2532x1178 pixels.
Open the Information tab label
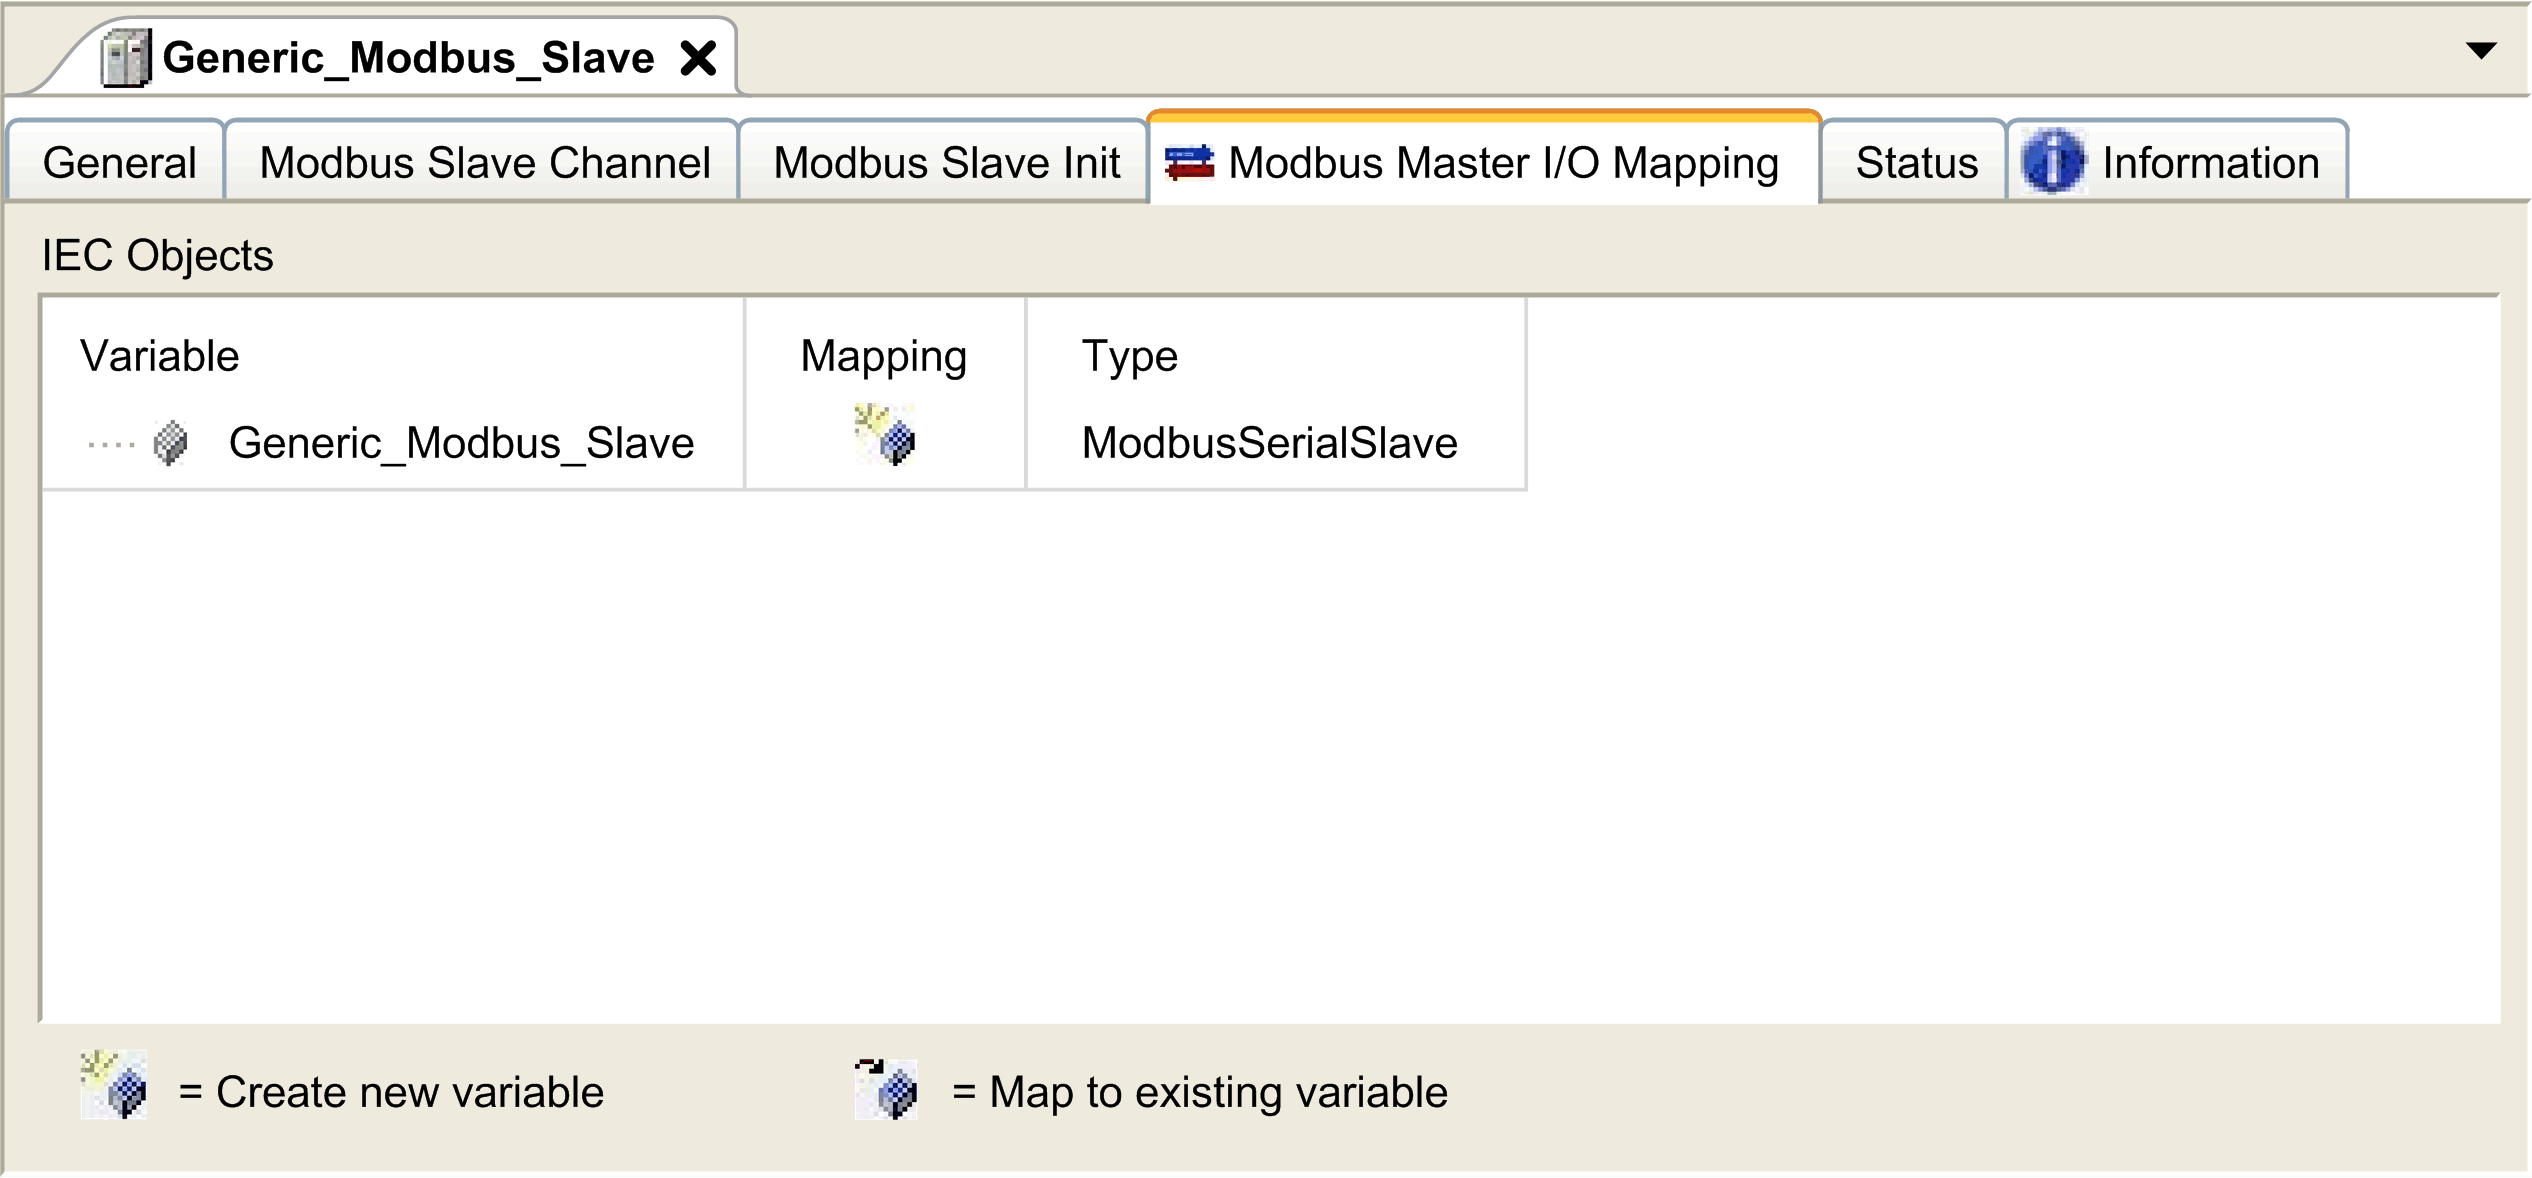2211,162
